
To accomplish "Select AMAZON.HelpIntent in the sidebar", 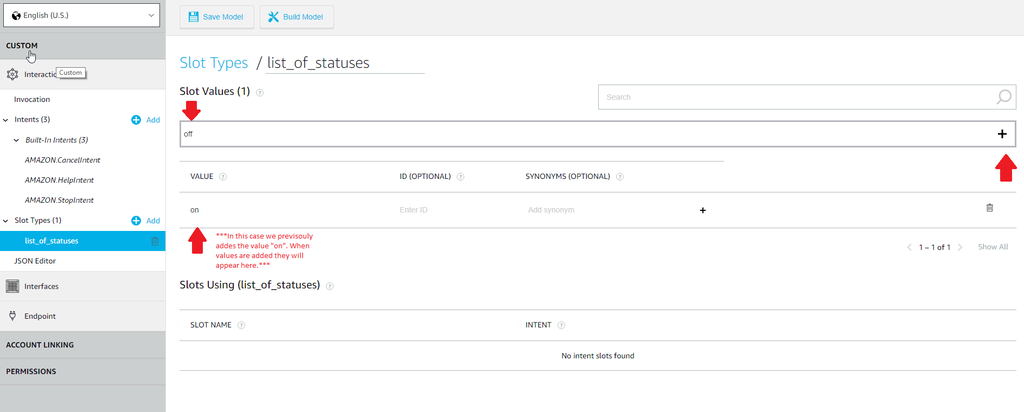I will pyautogui.click(x=61, y=180).
